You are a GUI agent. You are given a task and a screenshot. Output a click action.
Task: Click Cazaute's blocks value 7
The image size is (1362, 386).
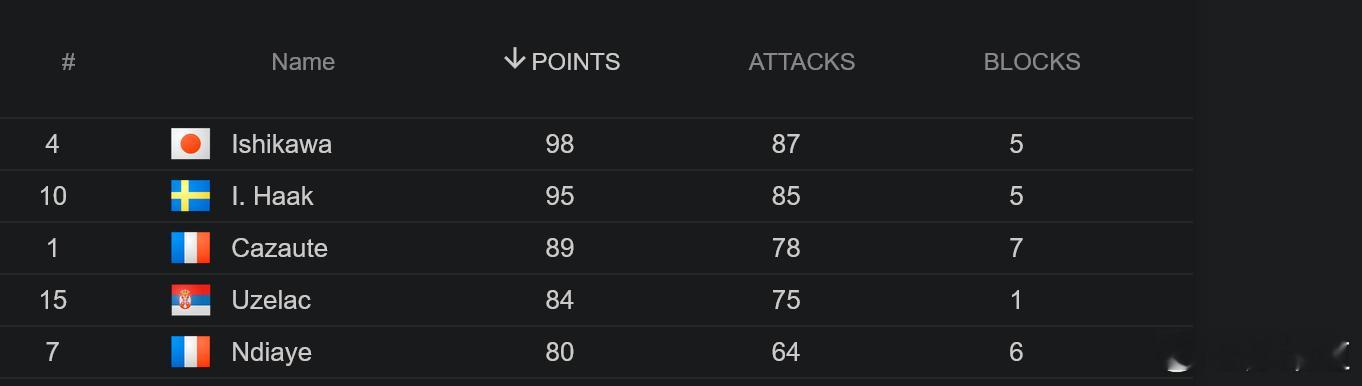1016,248
